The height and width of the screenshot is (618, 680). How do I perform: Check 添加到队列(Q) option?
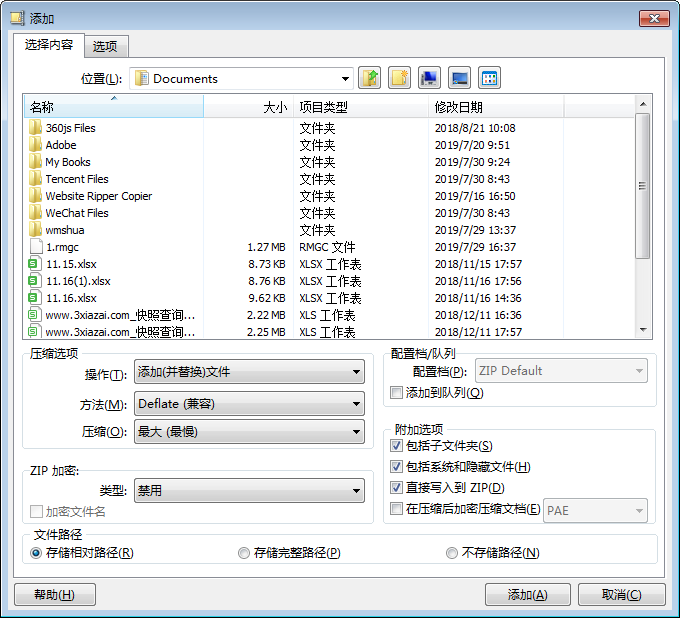coord(396,393)
